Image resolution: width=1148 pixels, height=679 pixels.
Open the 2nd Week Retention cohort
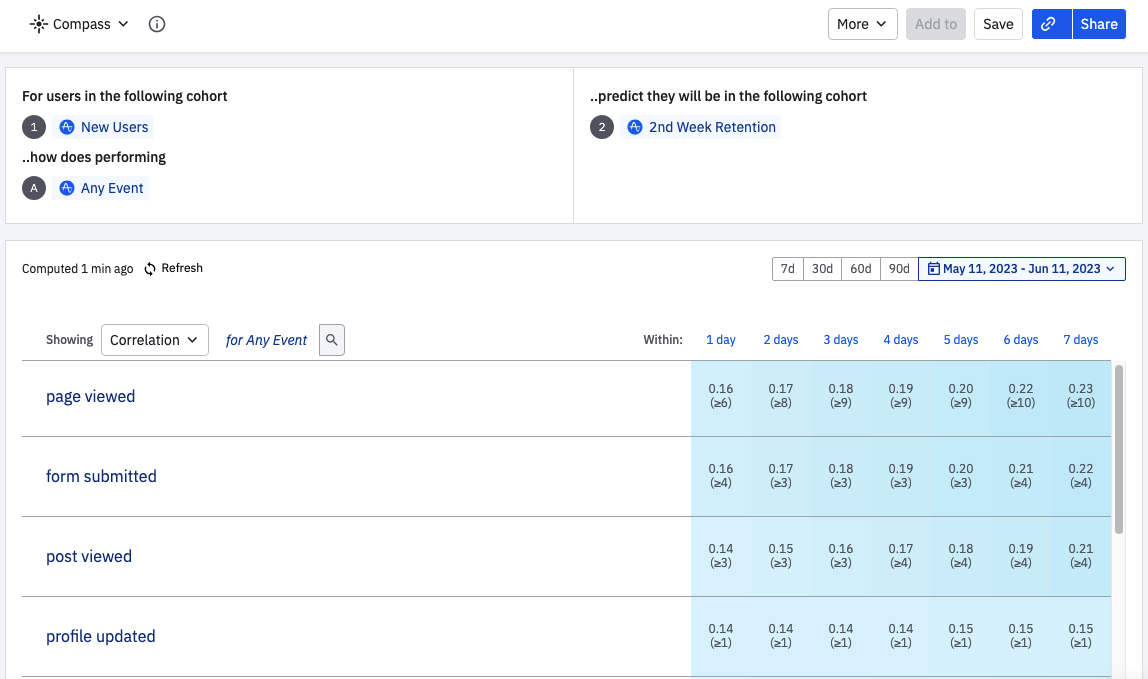click(701, 127)
